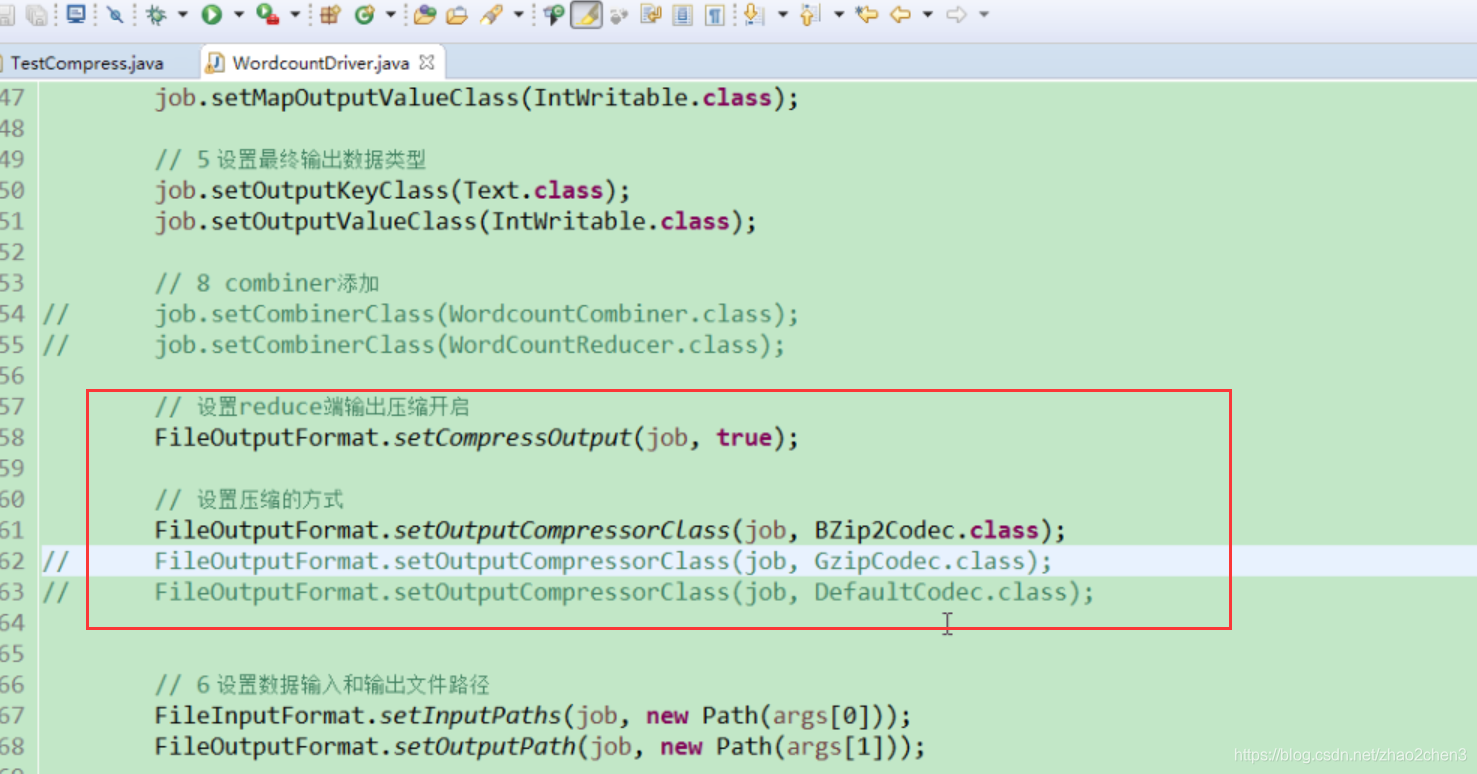Click the Previous Annotation up-arrow icon
Viewport: 1477px width, 774px height.
click(811, 15)
